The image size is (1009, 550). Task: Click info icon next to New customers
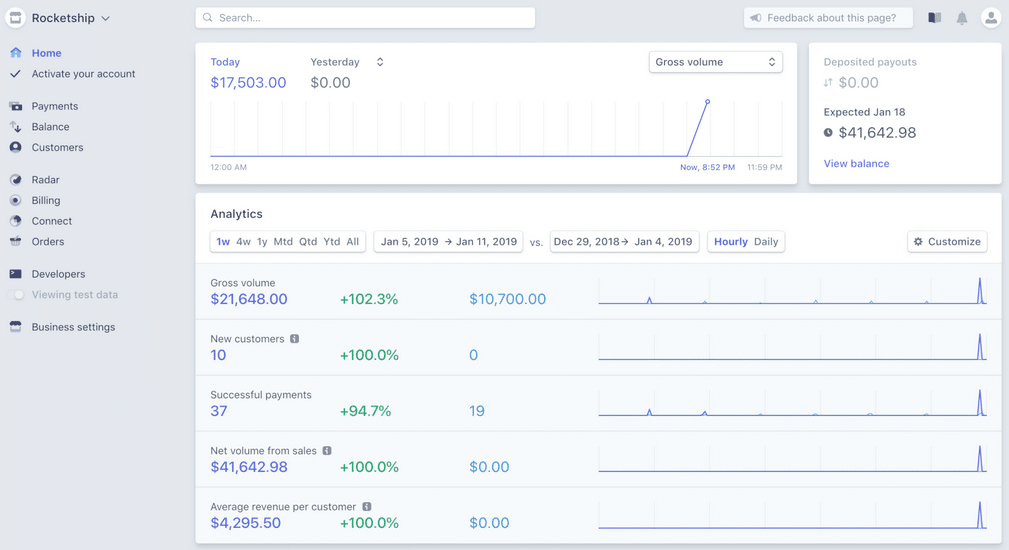294,339
